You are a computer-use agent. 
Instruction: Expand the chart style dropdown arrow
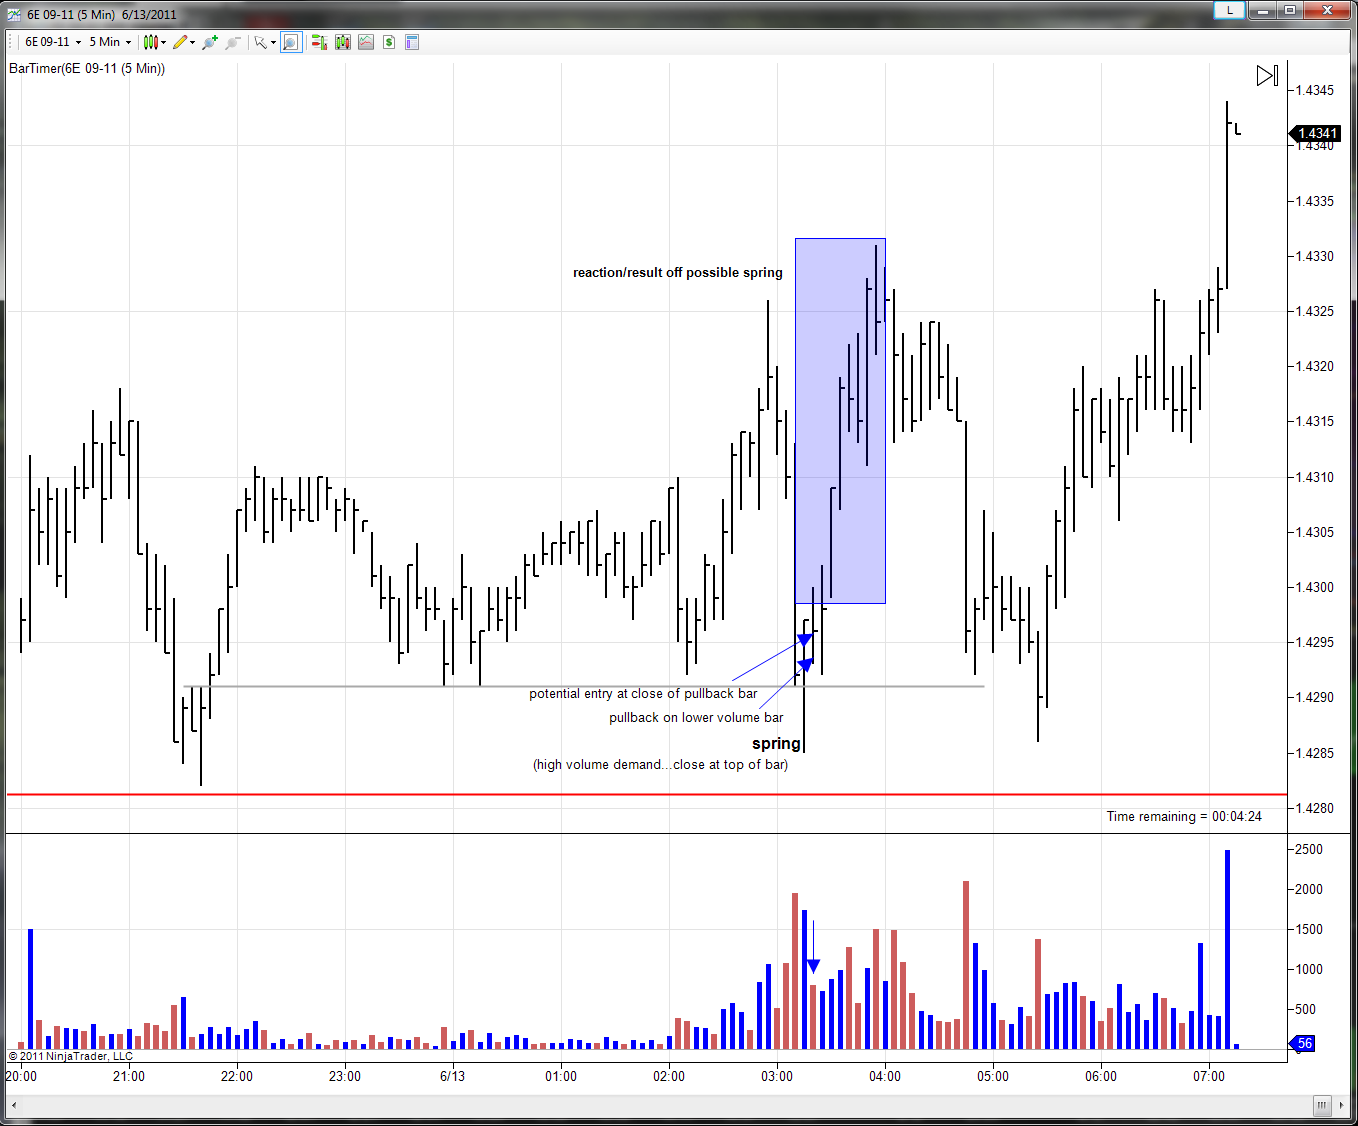coord(164,42)
